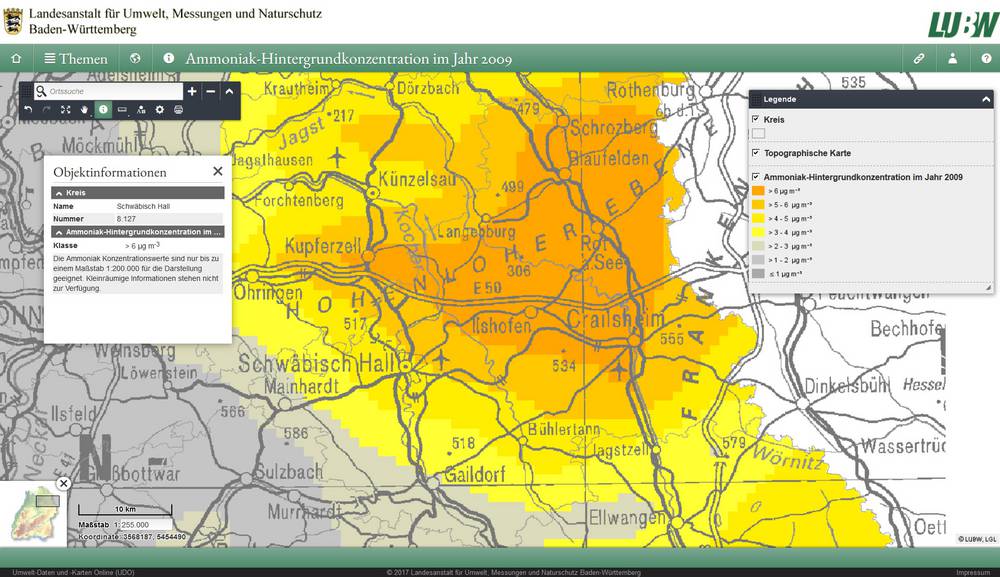Viewport: 1000px width, 577px height.
Task: Click the orange > 6 µg legend swatch
Action: pos(758,190)
